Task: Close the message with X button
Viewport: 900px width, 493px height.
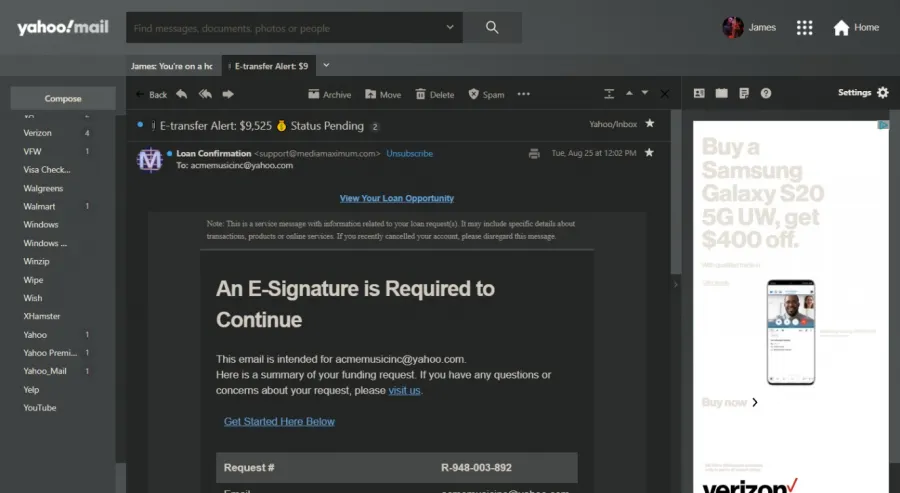Action: (x=664, y=94)
